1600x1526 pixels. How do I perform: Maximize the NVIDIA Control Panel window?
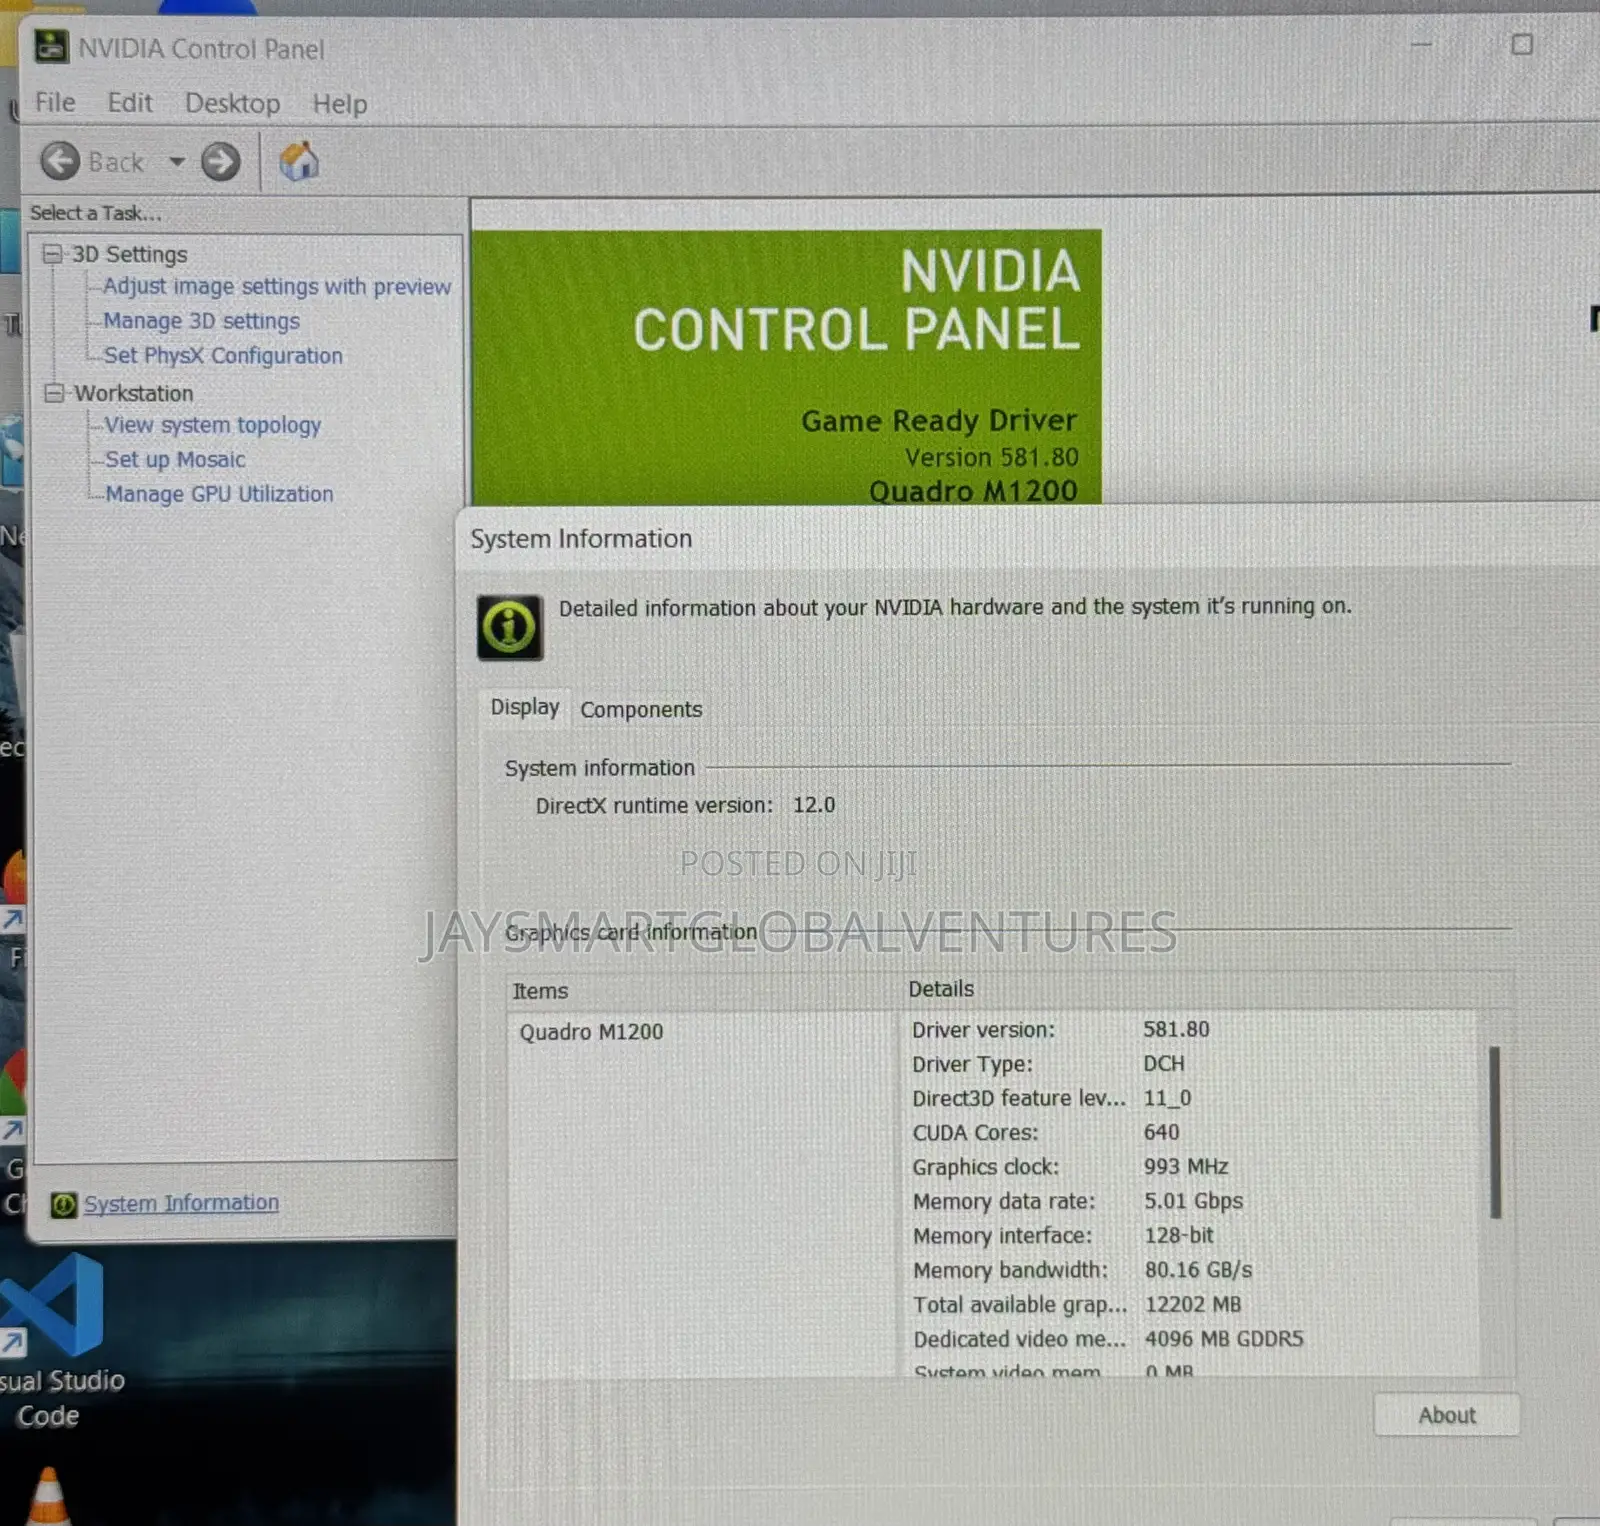(1522, 44)
